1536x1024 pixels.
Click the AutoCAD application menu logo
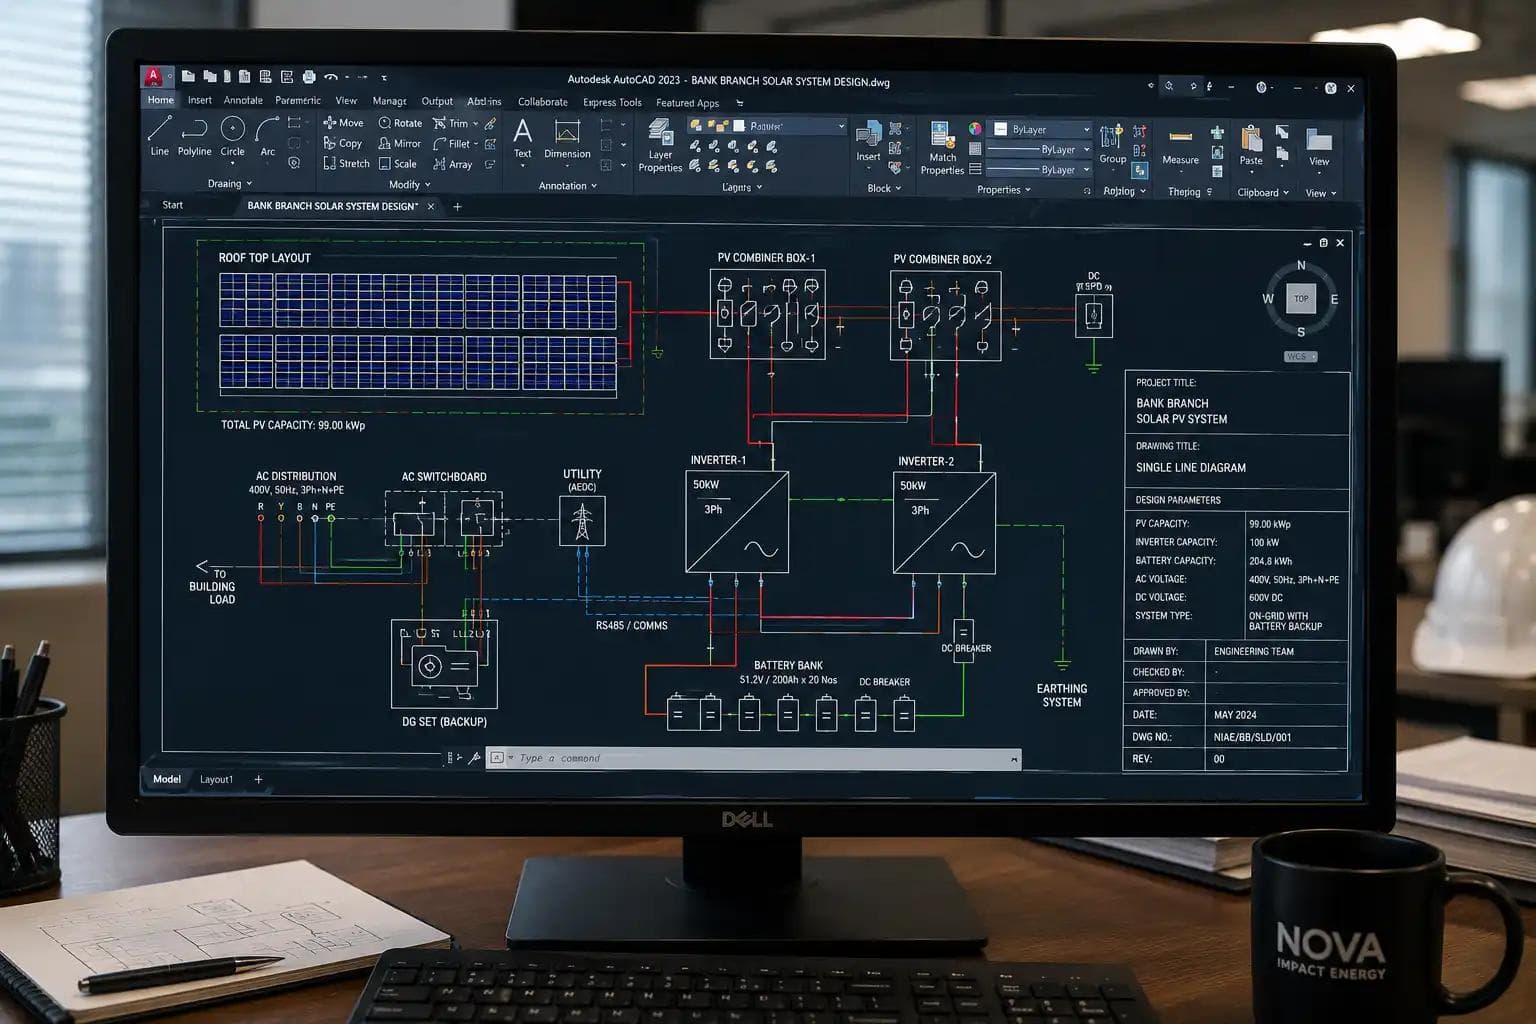click(x=153, y=76)
